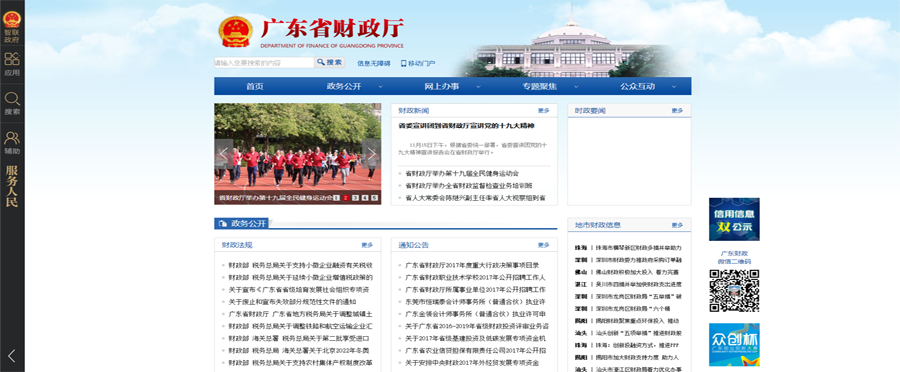The image size is (900, 372).
Task: Open news 省财政厅举办第十九届全民健身运动会
Action: click(462, 173)
